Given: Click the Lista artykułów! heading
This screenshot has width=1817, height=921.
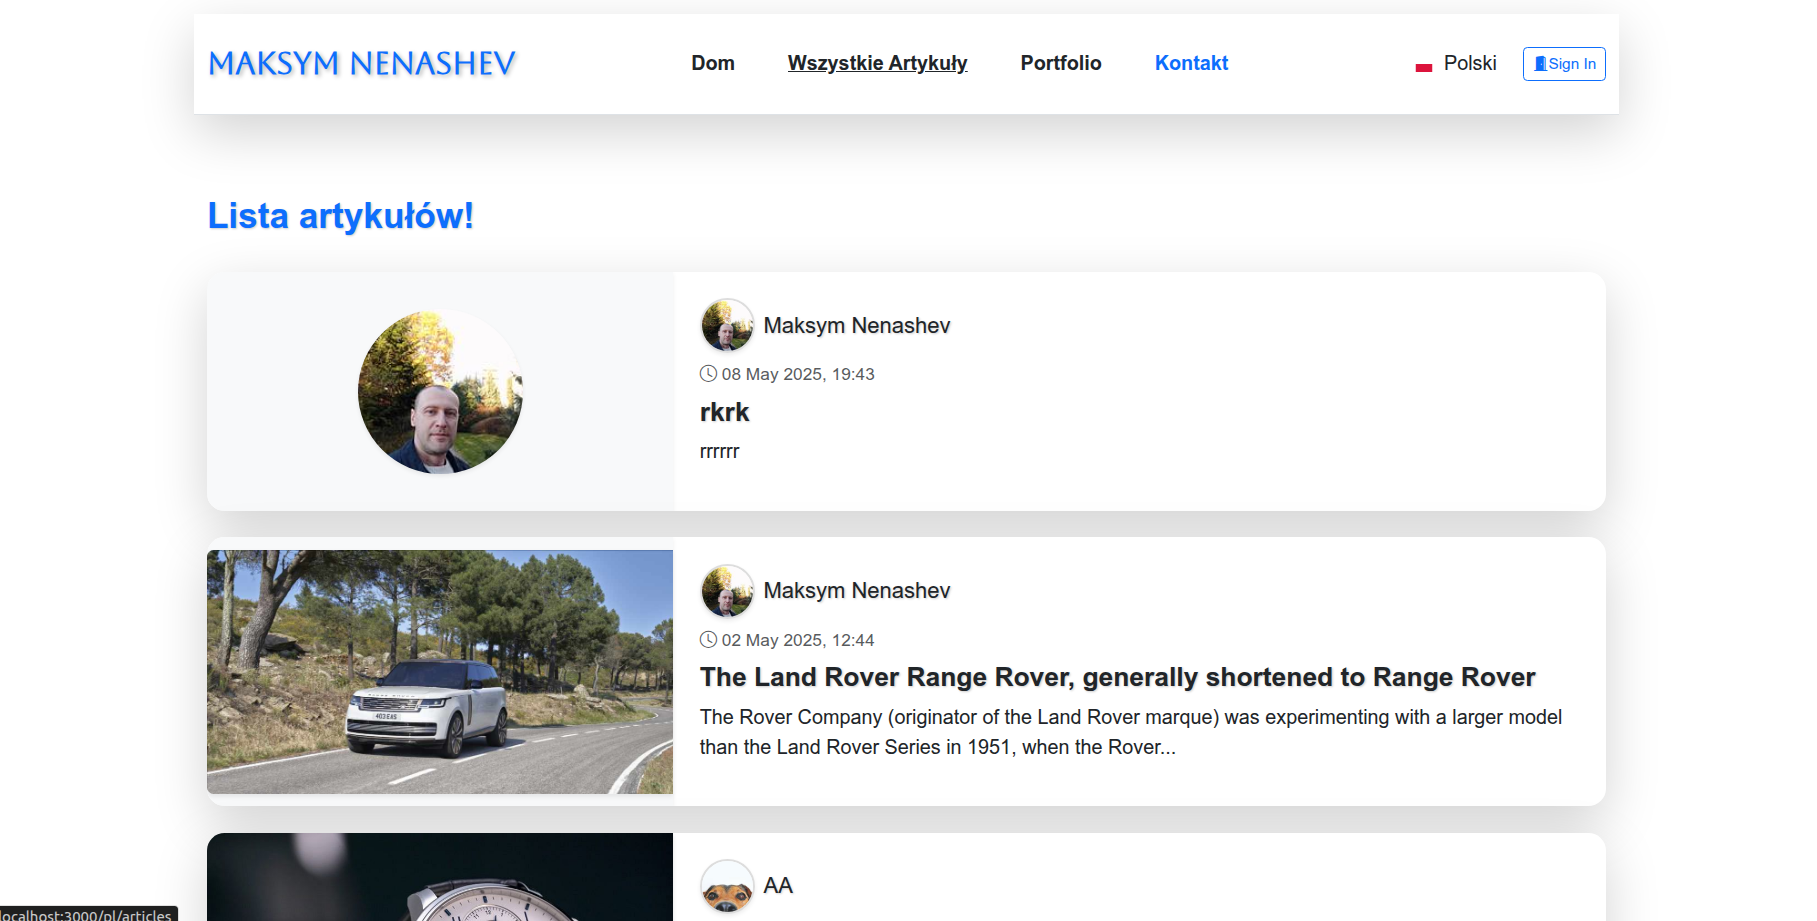Looking at the screenshot, I should [x=340, y=216].
